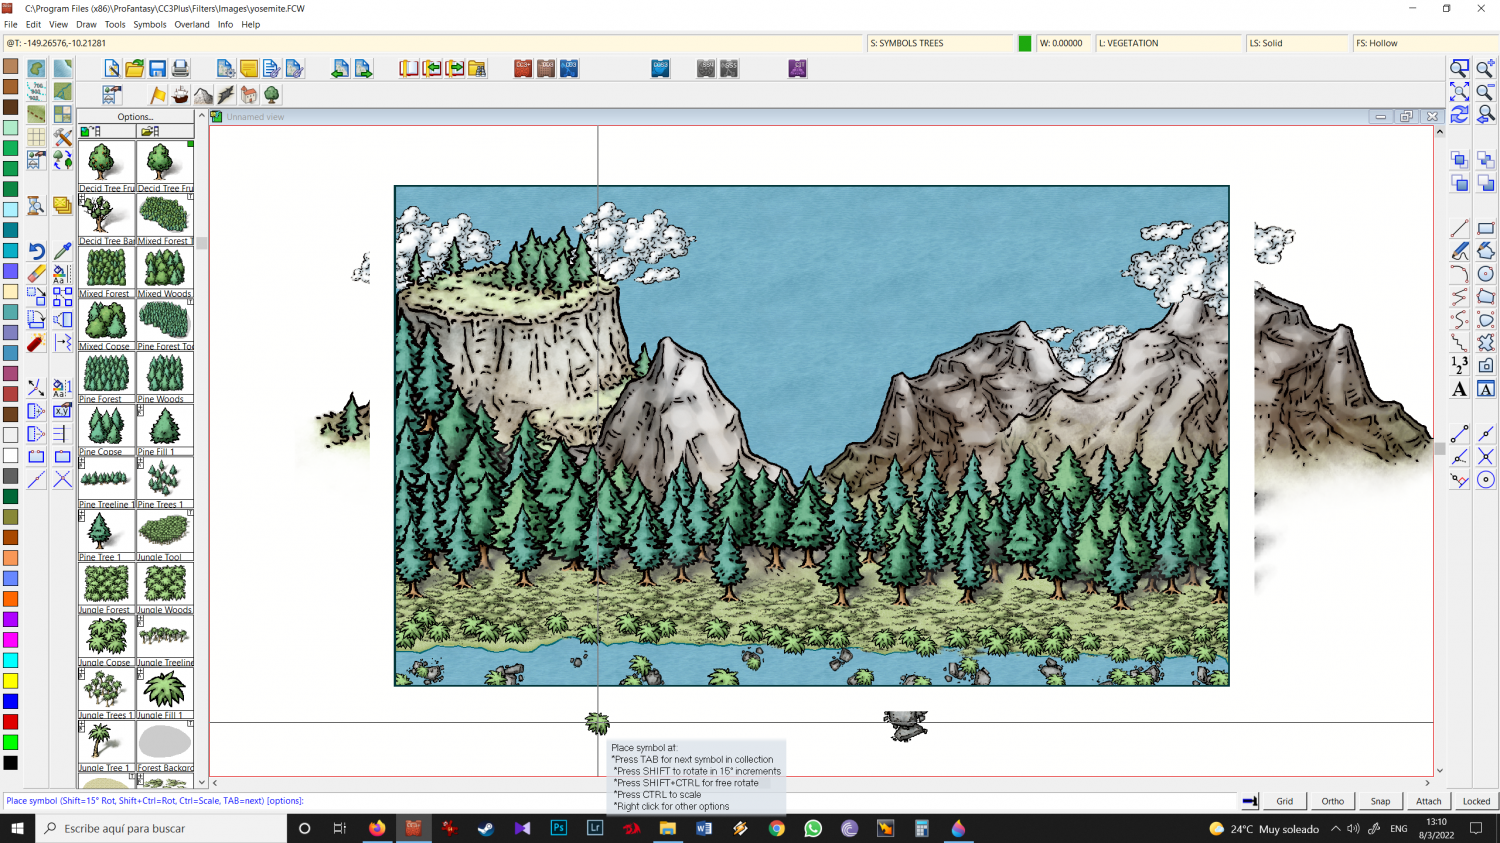1500x843 pixels.
Task: Select the Line drawing tool
Action: click(x=1460, y=229)
